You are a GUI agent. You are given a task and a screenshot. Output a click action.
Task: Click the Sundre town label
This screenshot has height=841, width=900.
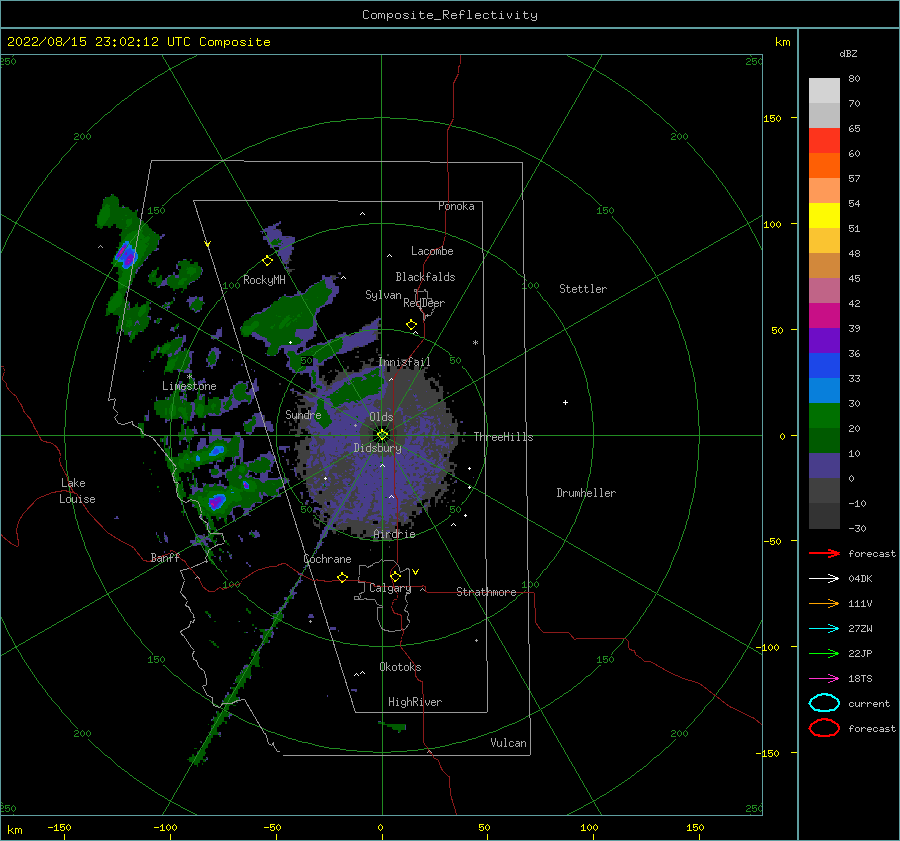pyautogui.click(x=303, y=414)
